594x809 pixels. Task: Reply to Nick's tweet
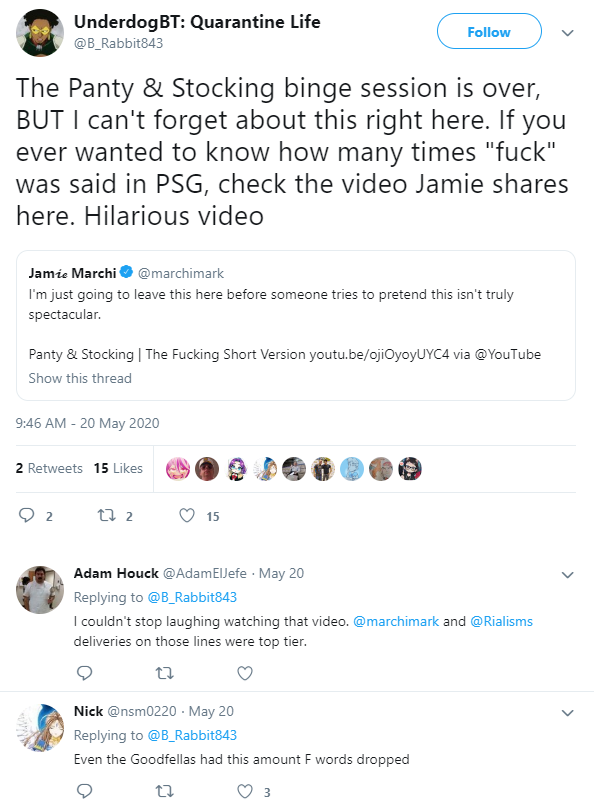pyautogui.click(x=84, y=791)
